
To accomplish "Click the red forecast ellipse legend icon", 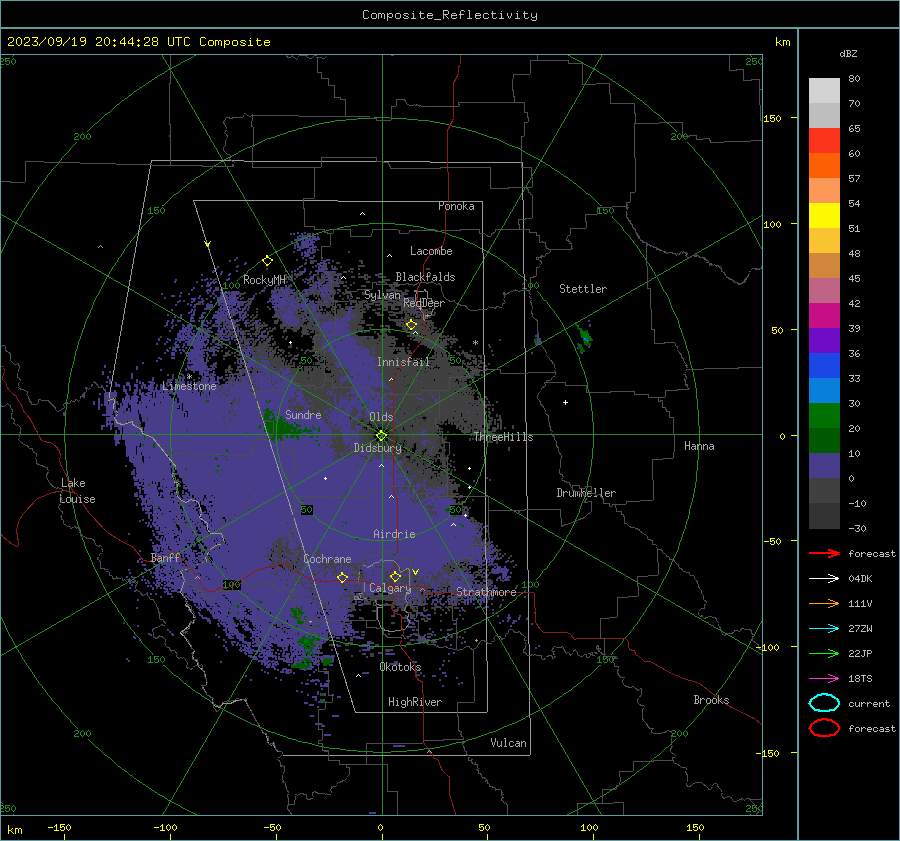I will (824, 728).
